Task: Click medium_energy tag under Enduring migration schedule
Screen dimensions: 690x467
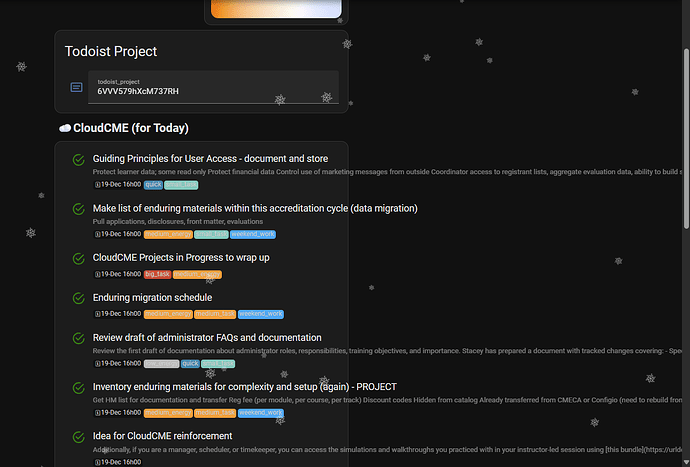Action: click(x=168, y=314)
